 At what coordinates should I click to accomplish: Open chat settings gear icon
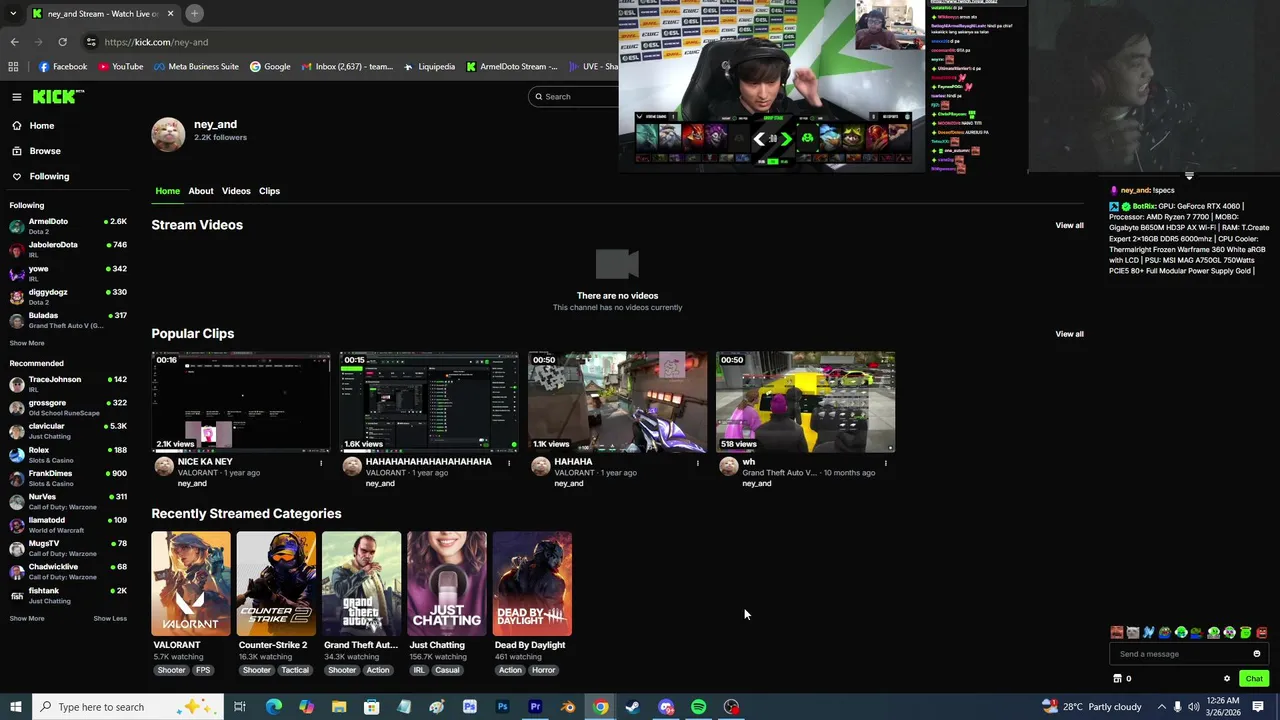(x=1227, y=679)
